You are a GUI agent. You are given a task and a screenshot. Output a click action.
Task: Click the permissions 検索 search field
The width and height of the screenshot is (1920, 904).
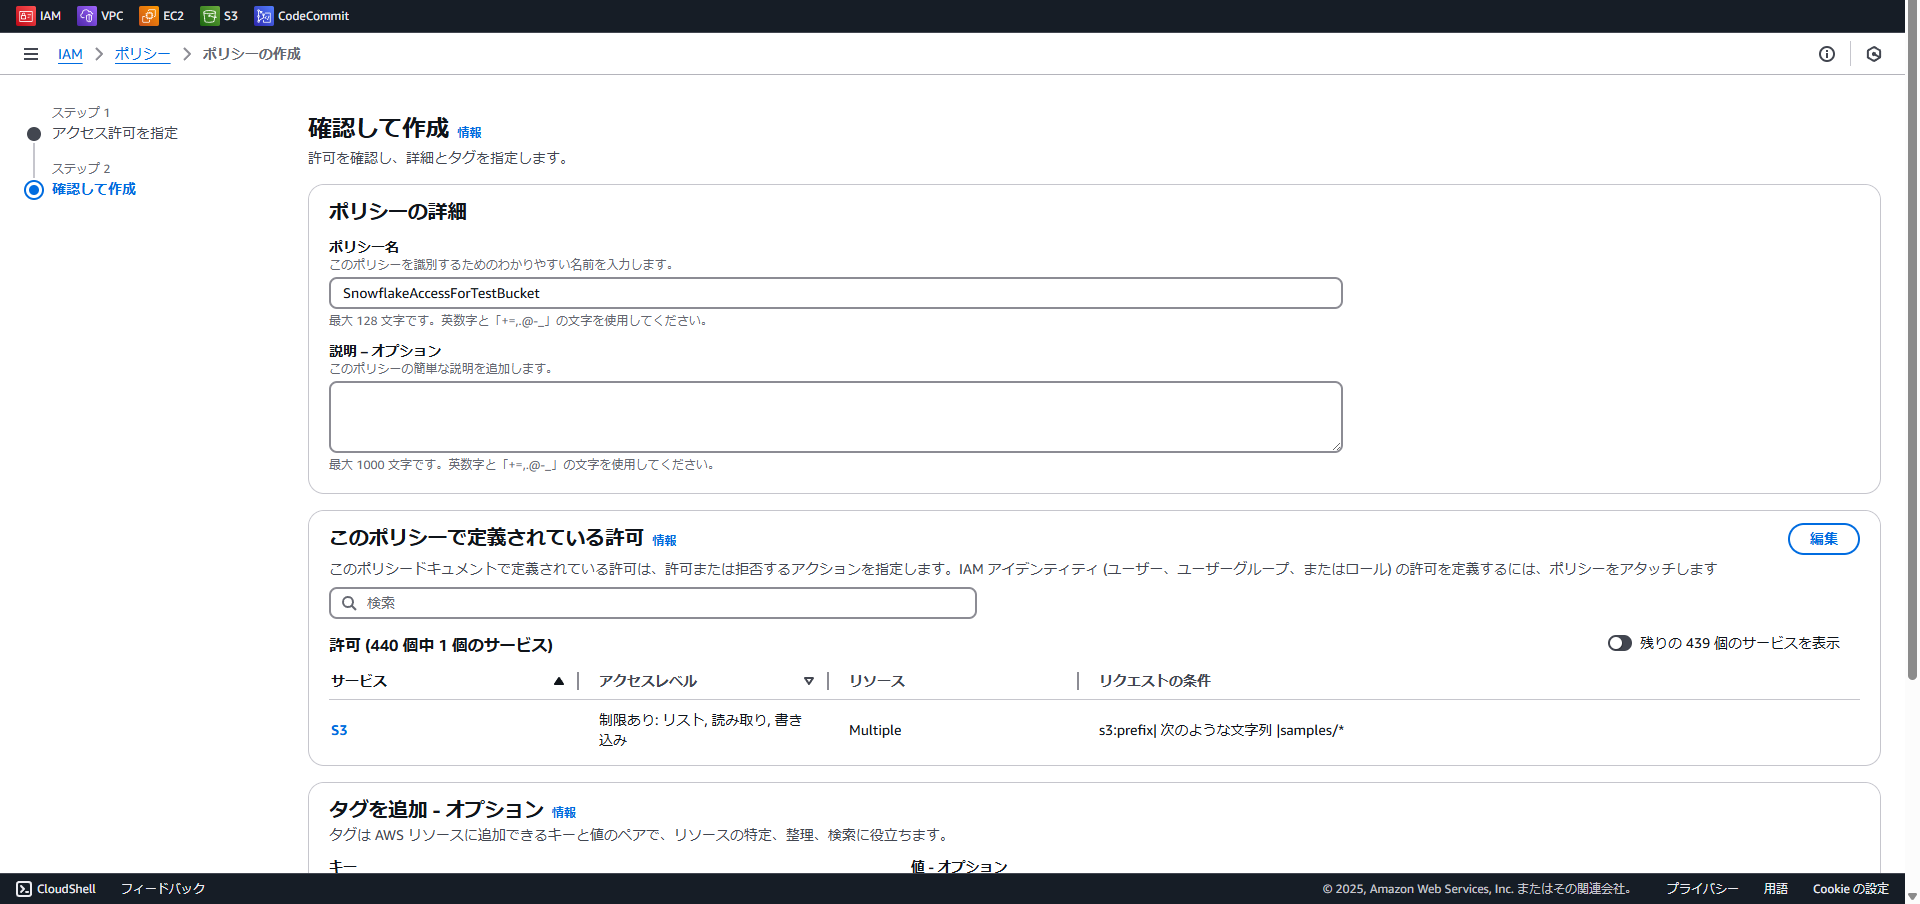tap(653, 603)
